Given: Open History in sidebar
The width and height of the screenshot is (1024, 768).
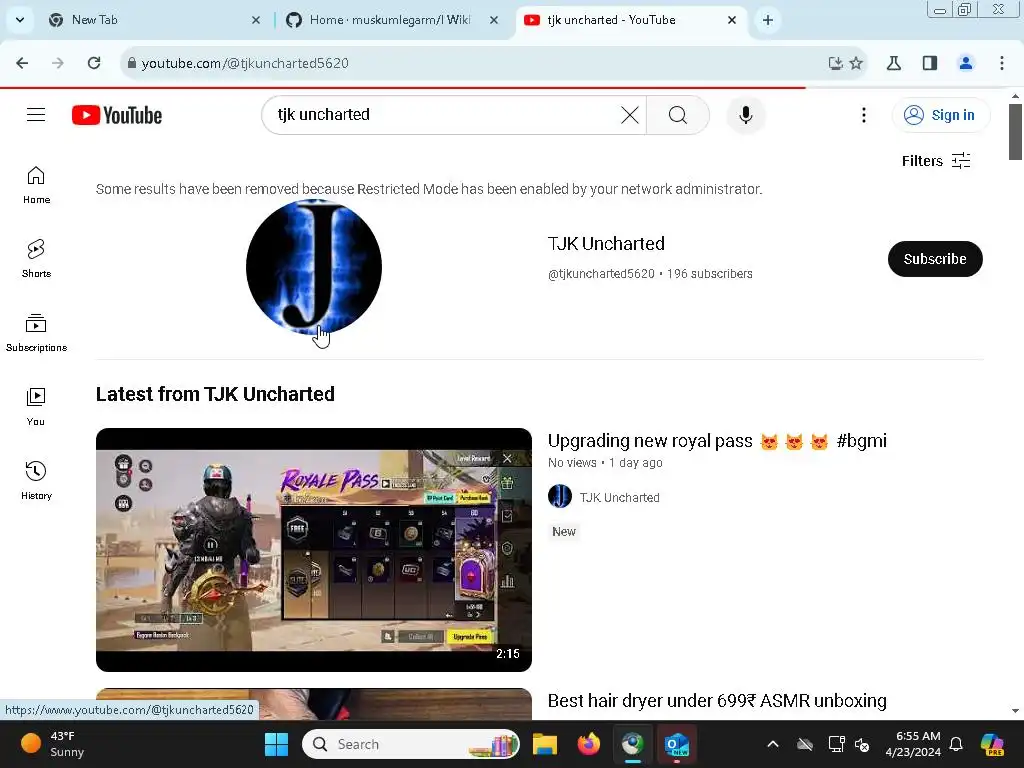Looking at the screenshot, I should pos(37,481).
